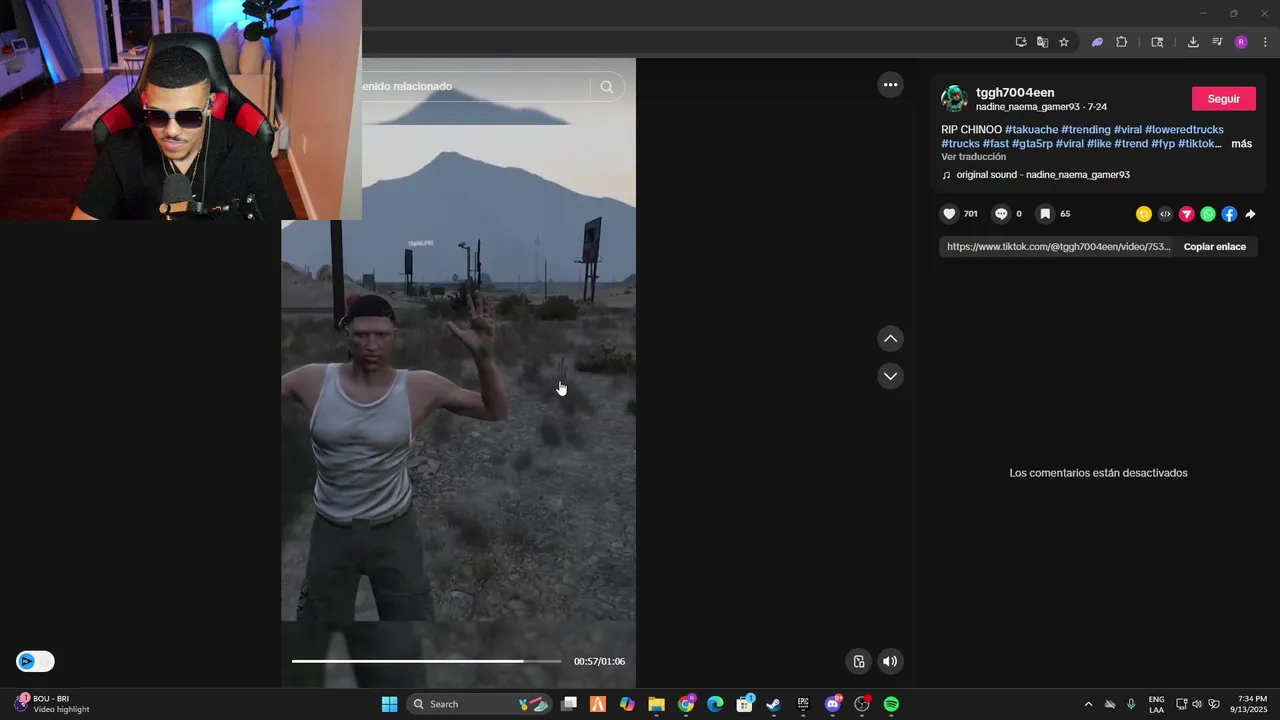1280x720 pixels.
Task: Pause the playing TikTok video
Action: (x=458, y=373)
